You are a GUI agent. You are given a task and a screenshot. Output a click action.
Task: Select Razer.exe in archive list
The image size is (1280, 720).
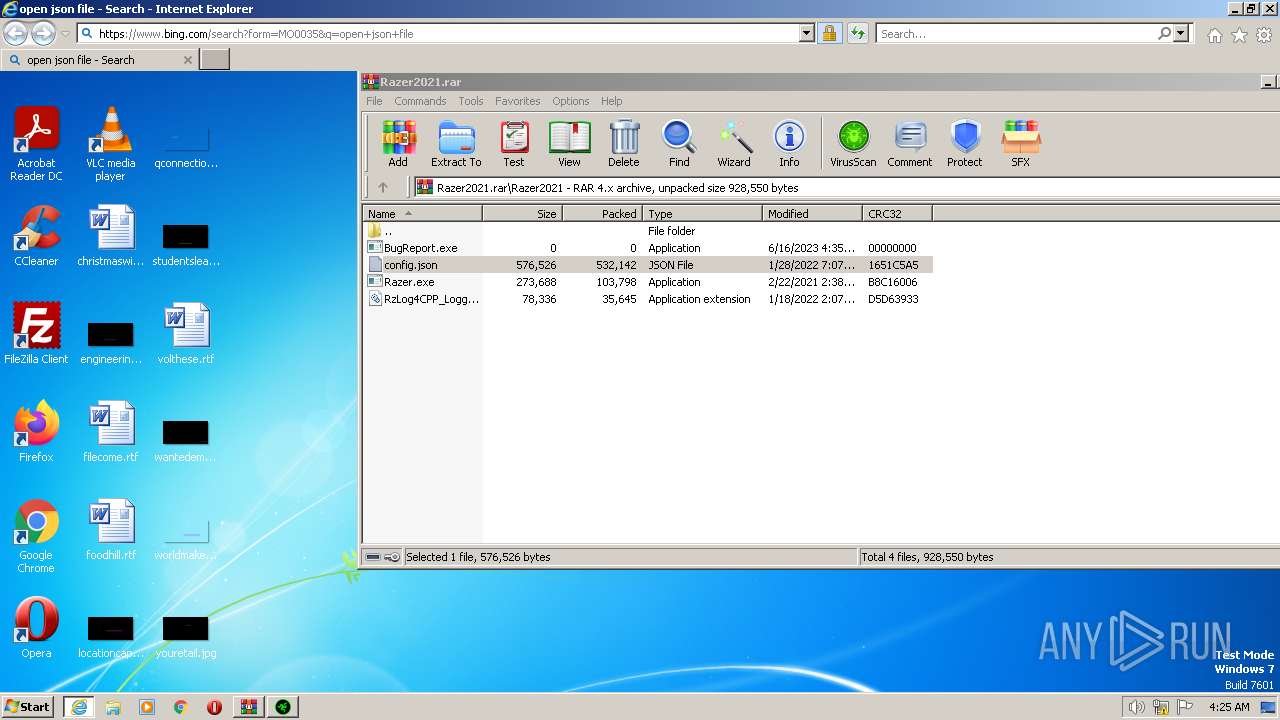tap(648, 282)
